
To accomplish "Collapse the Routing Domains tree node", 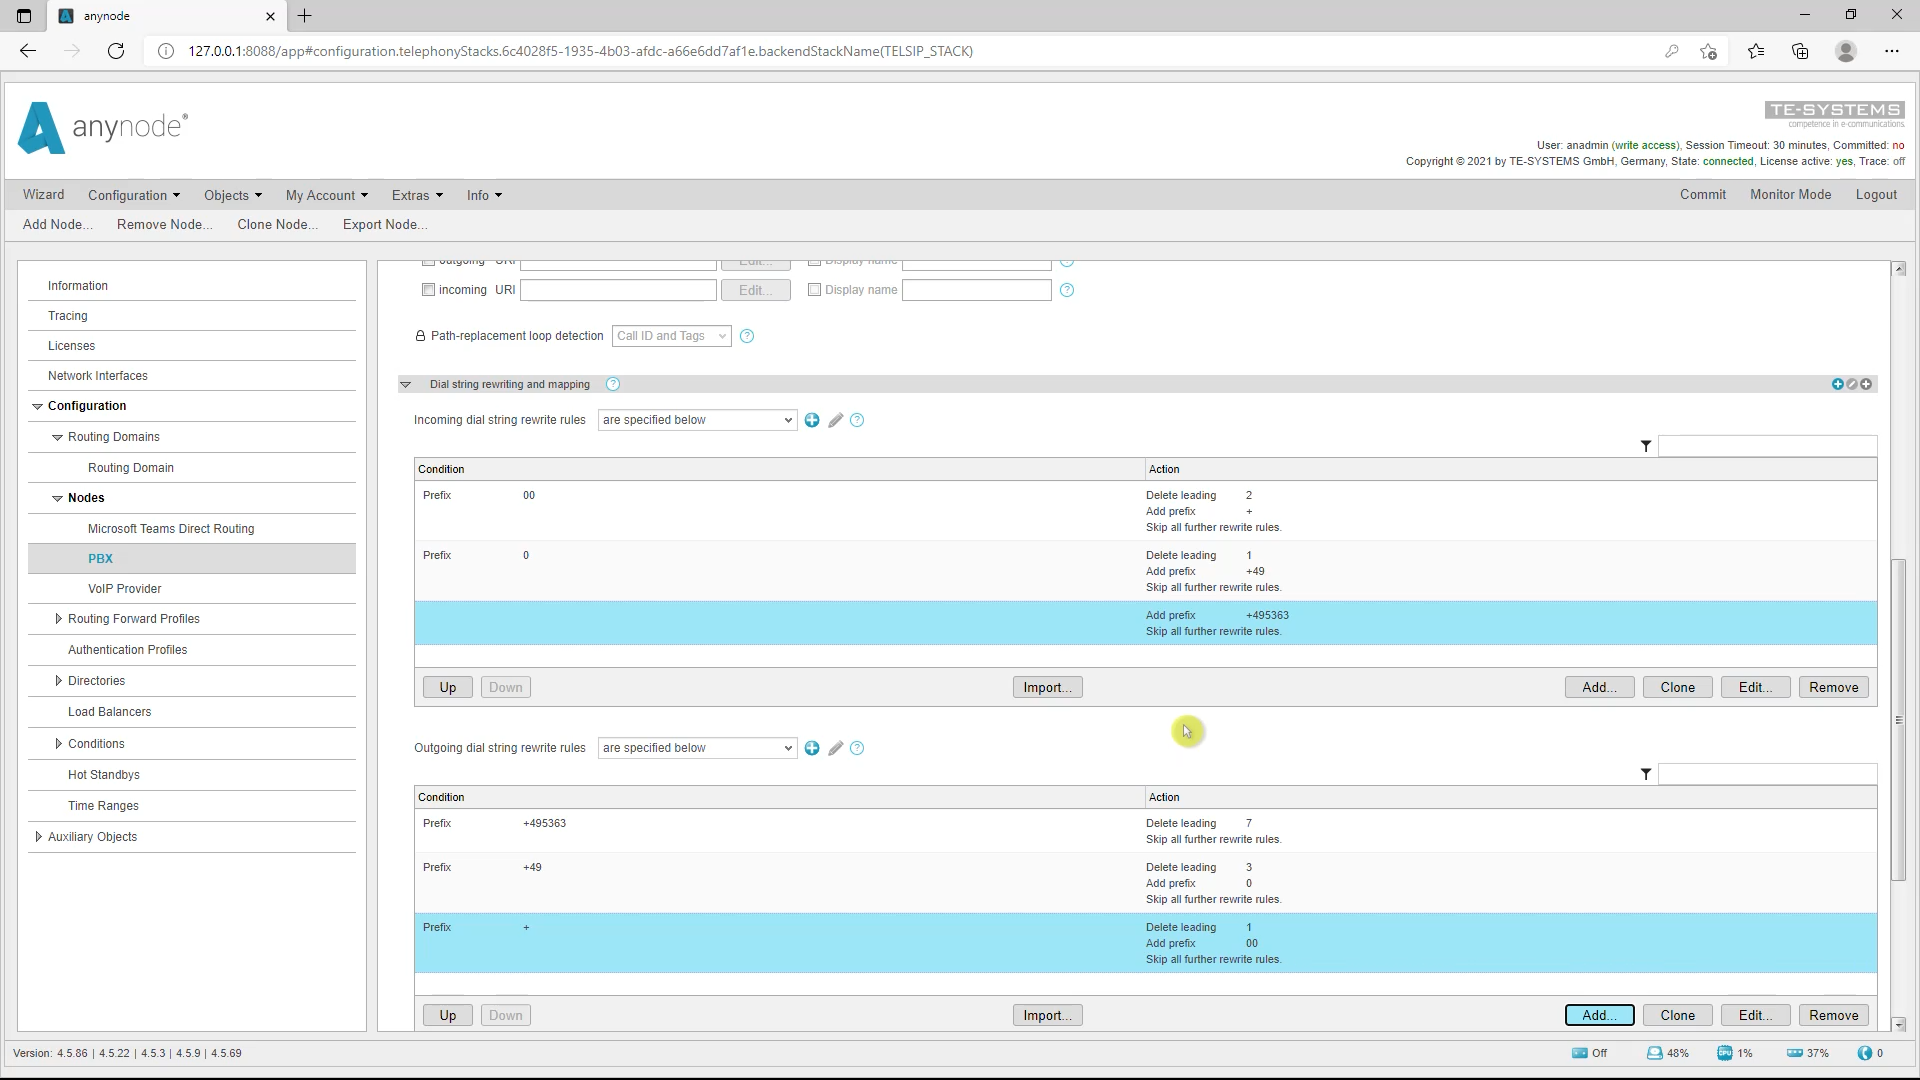I will pyautogui.click(x=58, y=437).
